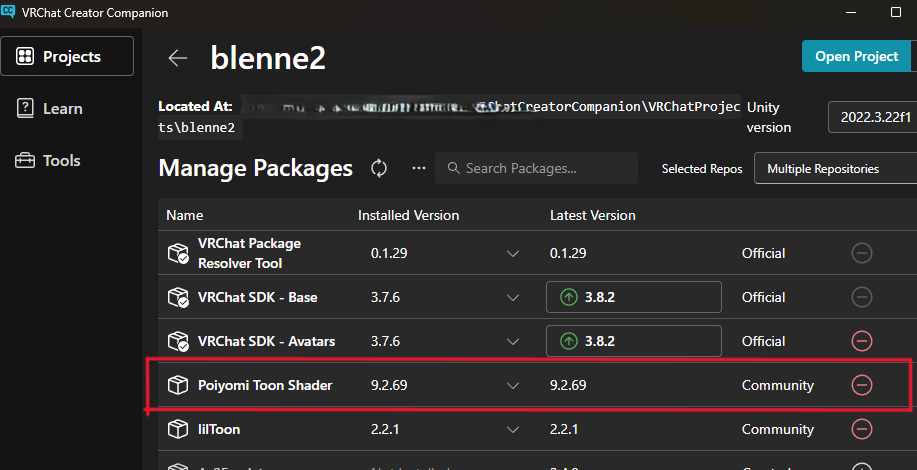Screen dimensions: 917x470
Task: Remove Poiyomi Toon Shader package
Action: (861, 385)
